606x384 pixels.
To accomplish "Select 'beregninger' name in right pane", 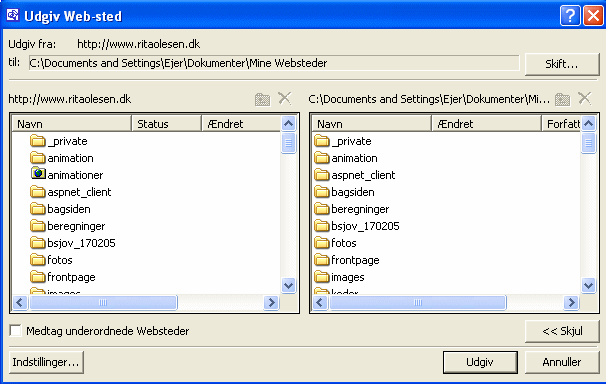I will (x=360, y=209).
